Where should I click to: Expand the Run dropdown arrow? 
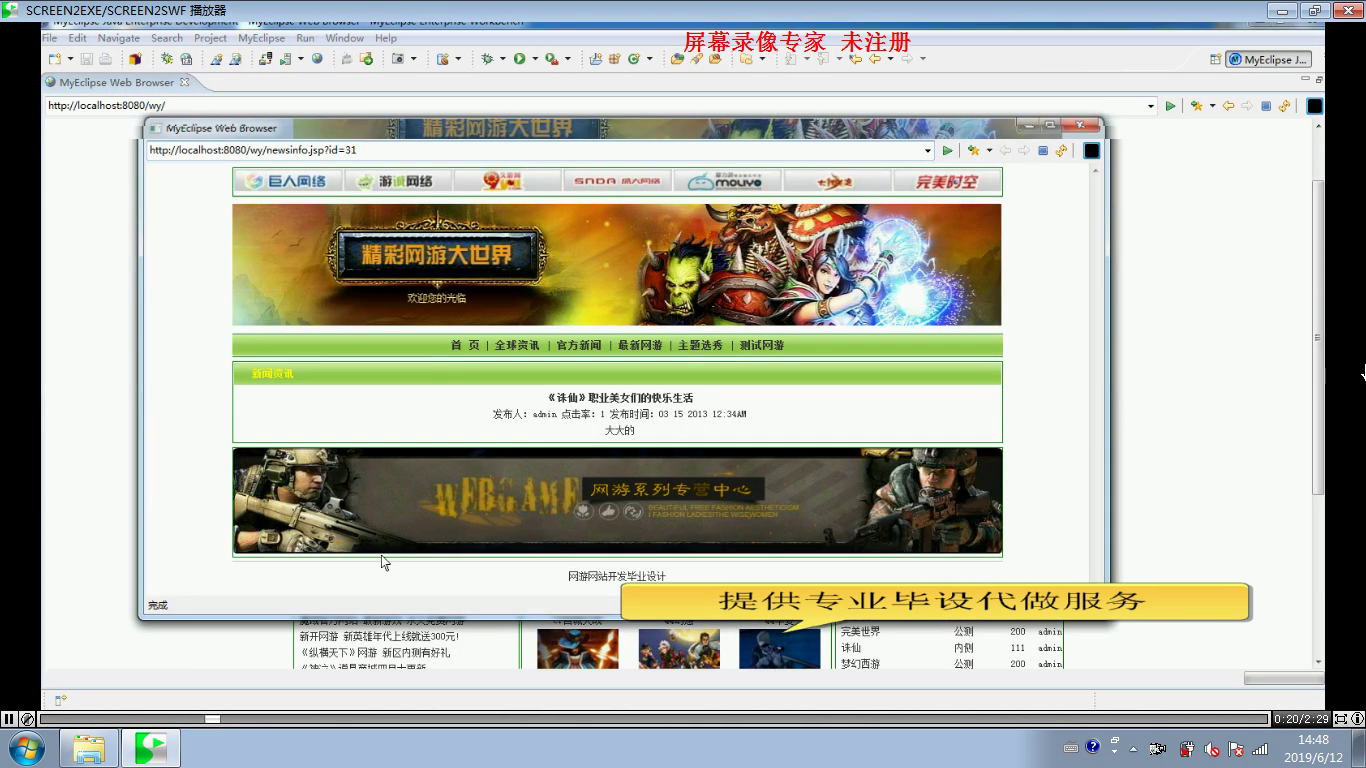click(534, 59)
